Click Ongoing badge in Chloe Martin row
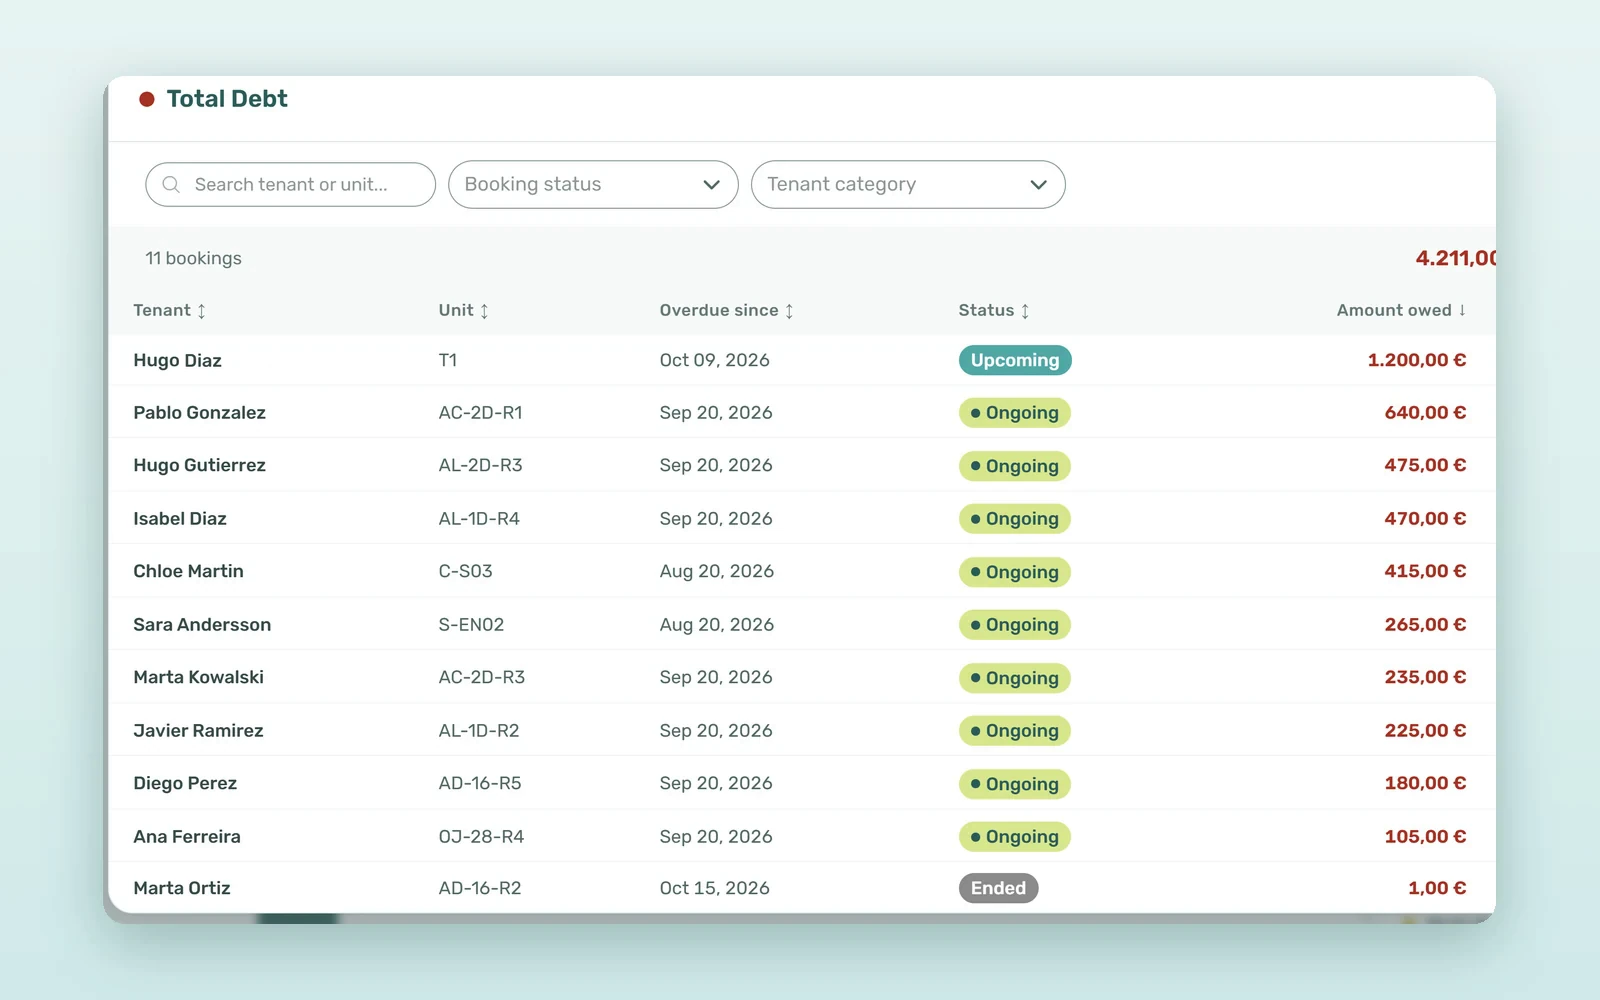 coord(1014,572)
